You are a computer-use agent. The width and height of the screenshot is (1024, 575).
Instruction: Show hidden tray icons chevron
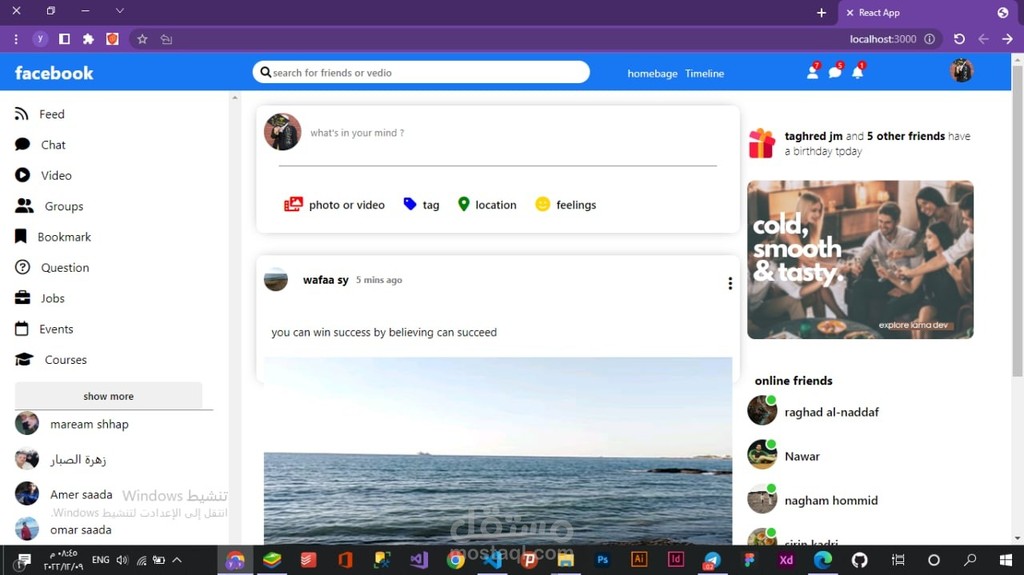[x=177, y=560]
